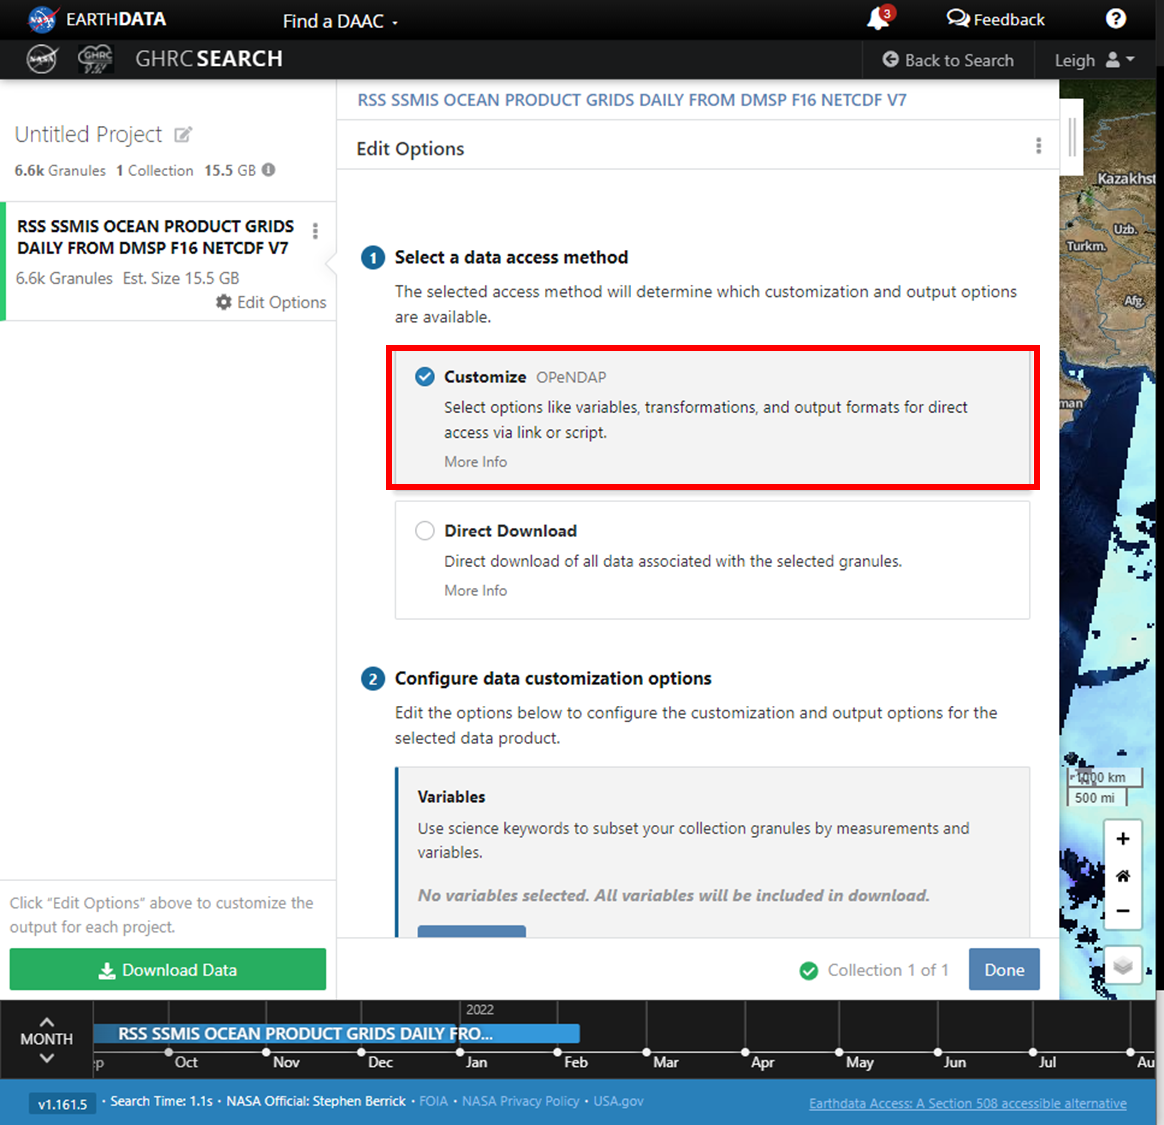Click the pencil icon beside Untitled Project
1164x1125 pixels.
[x=183, y=135]
